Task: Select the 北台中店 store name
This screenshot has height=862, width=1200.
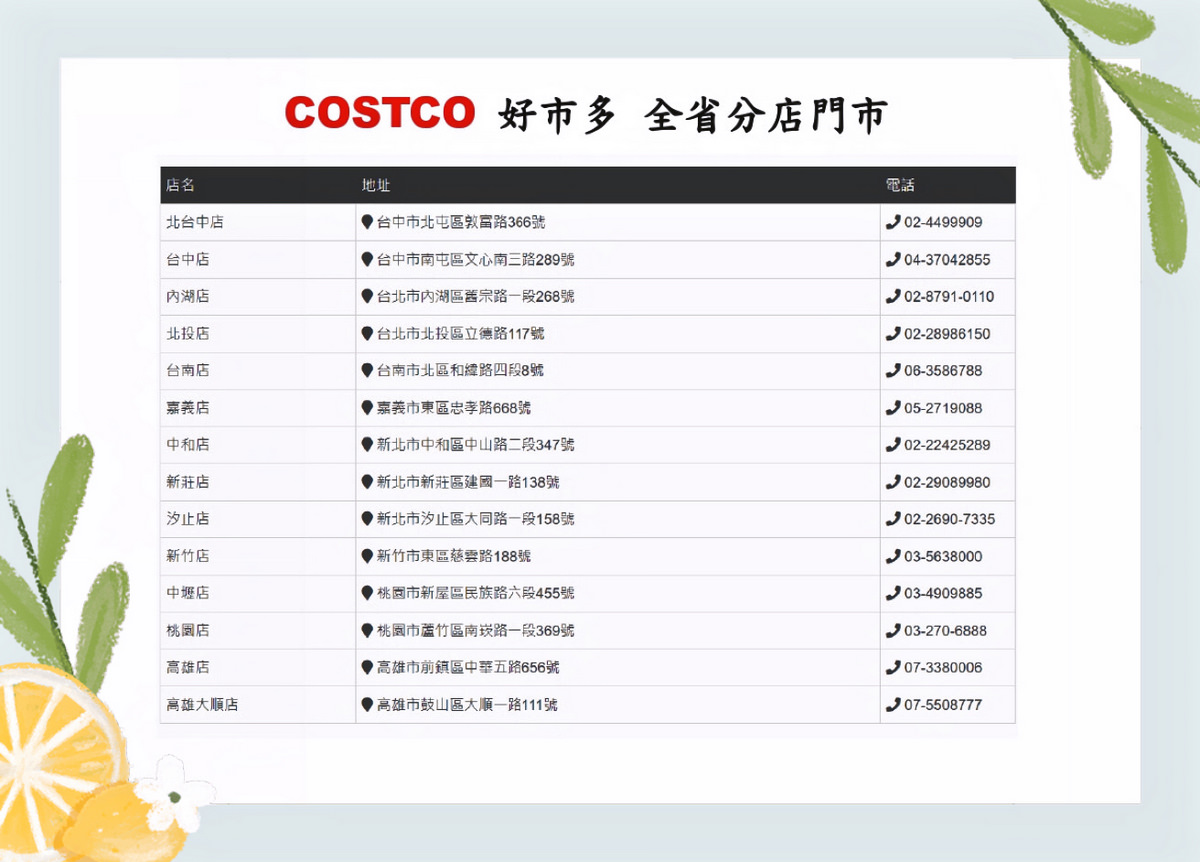Action: coord(195,222)
